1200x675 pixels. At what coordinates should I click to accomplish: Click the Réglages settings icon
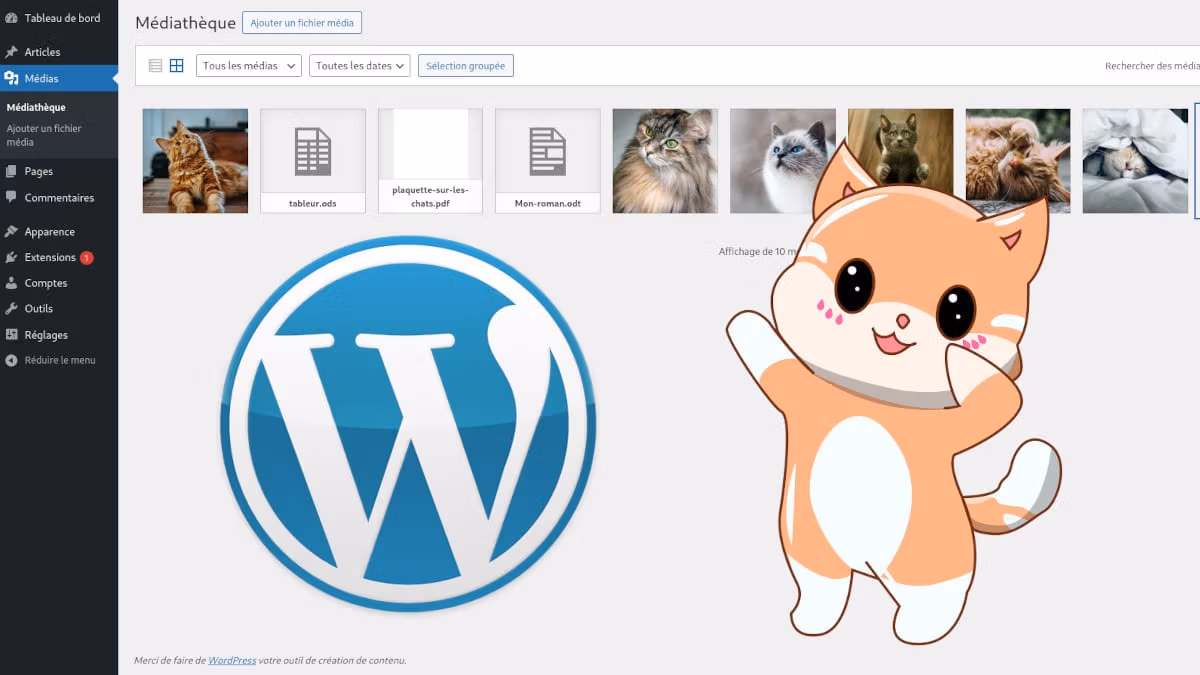click(x=11, y=335)
